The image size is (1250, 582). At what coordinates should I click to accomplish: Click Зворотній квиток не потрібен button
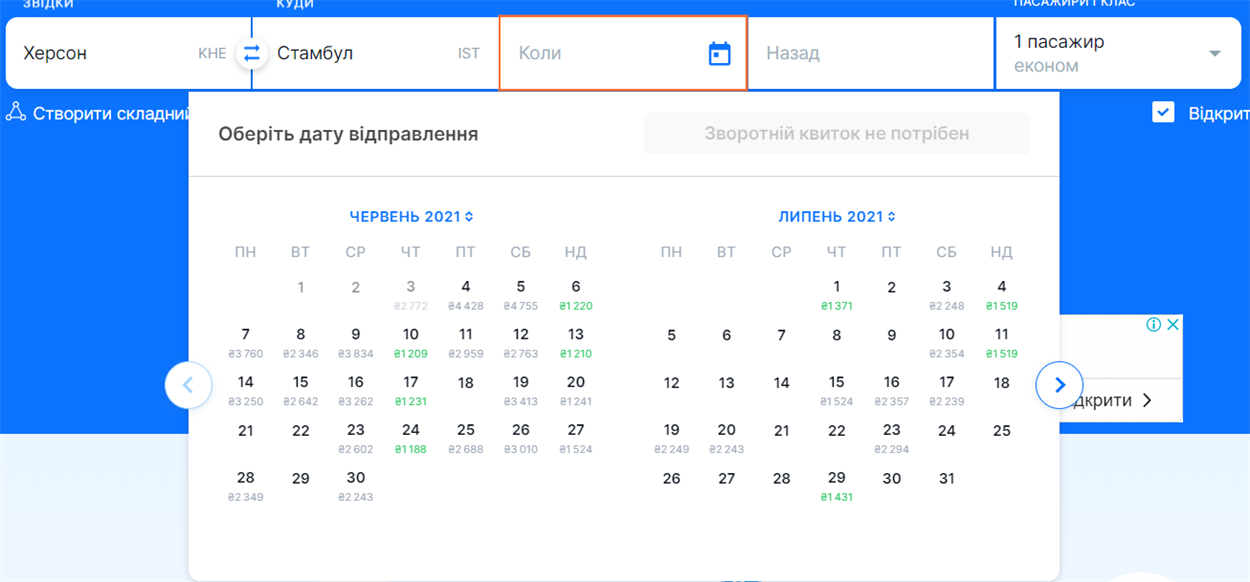837,133
